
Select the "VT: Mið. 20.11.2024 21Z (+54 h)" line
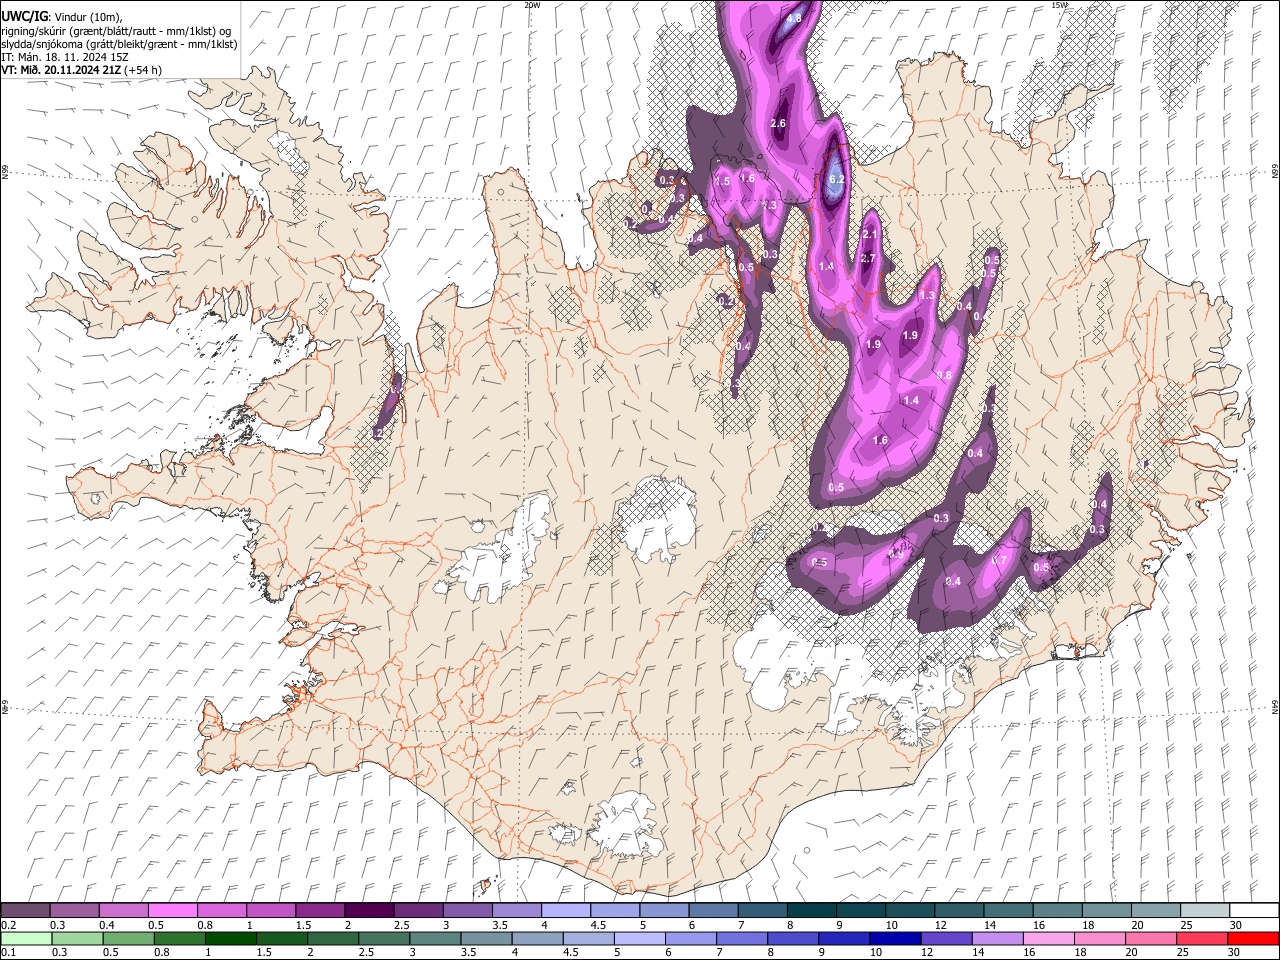point(82,70)
